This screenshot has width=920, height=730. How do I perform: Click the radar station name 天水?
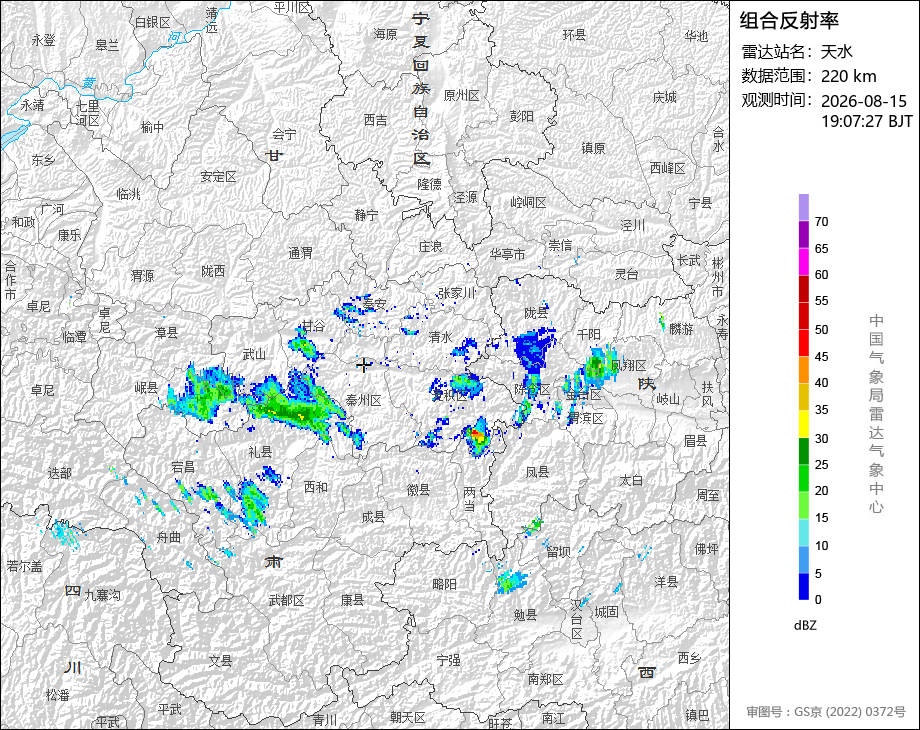pyautogui.click(x=837, y=52)
